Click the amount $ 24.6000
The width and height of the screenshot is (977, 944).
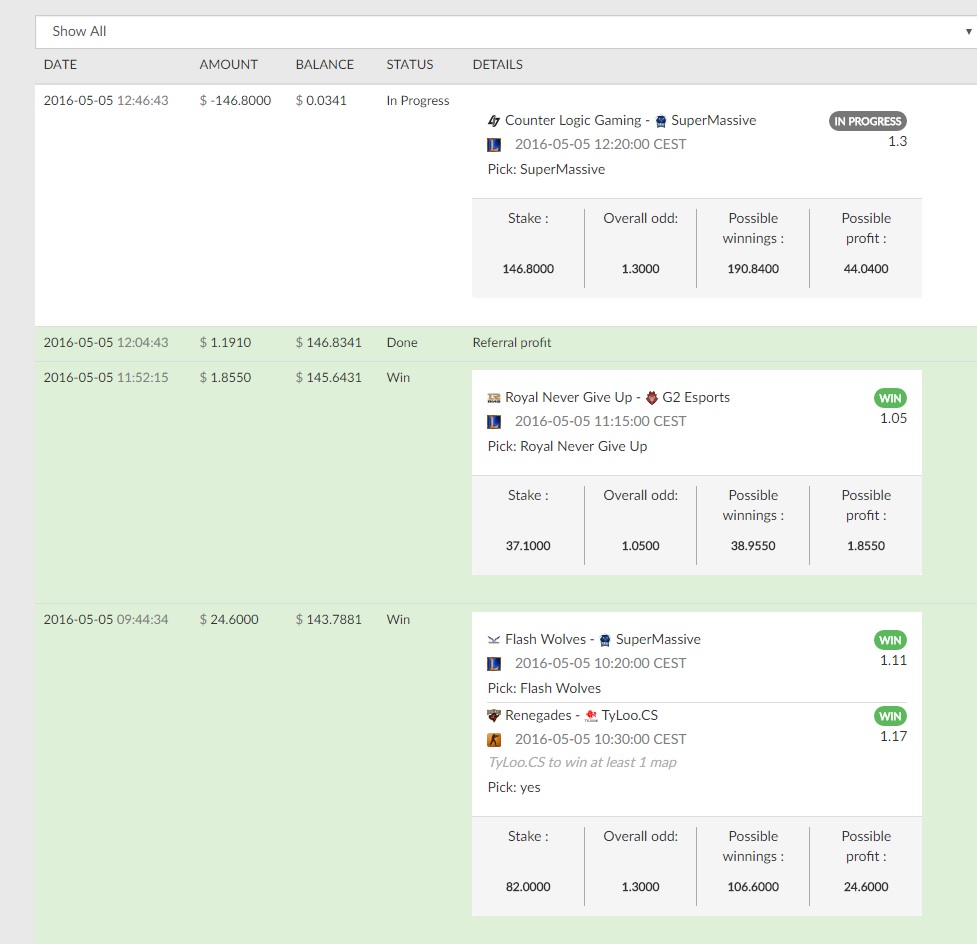[x=229, y=620]
